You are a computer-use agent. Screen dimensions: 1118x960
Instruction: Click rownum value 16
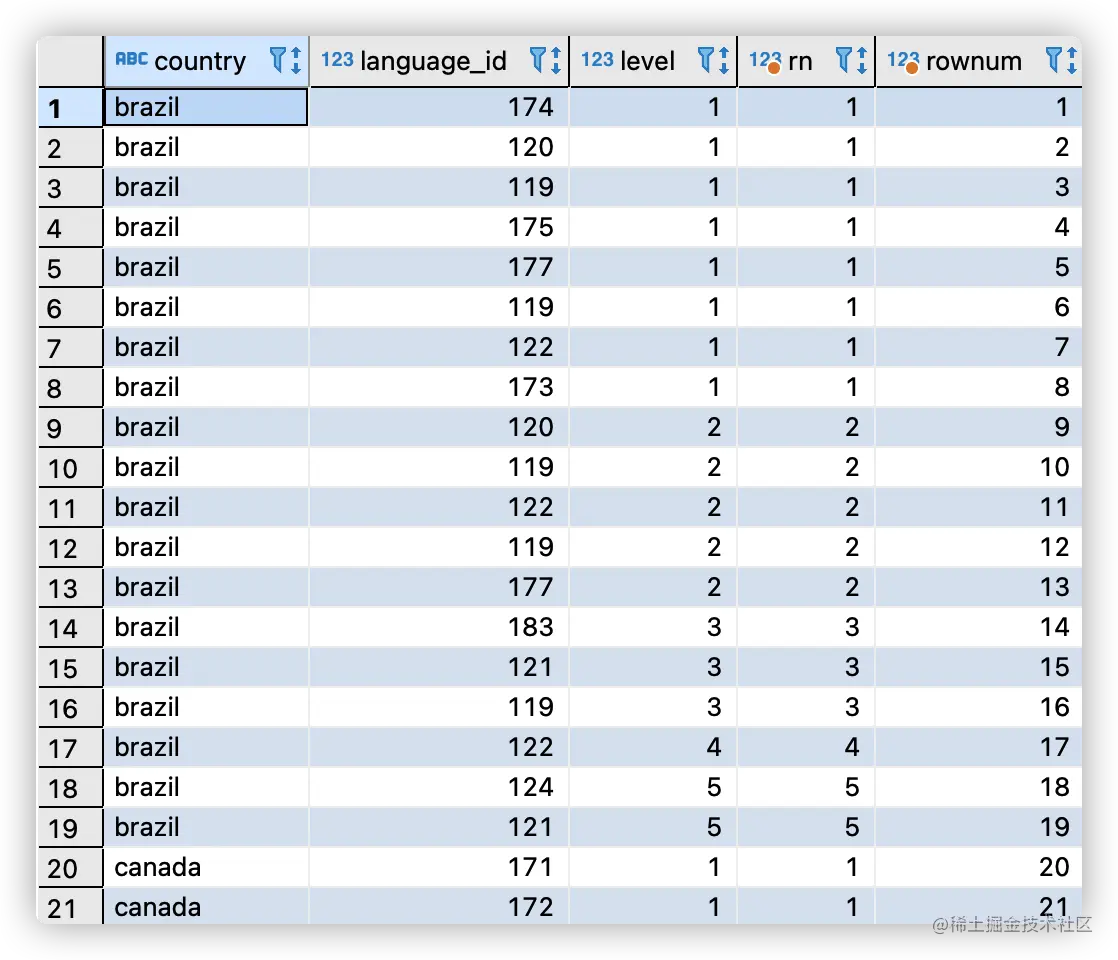[x=1055, y=707]
